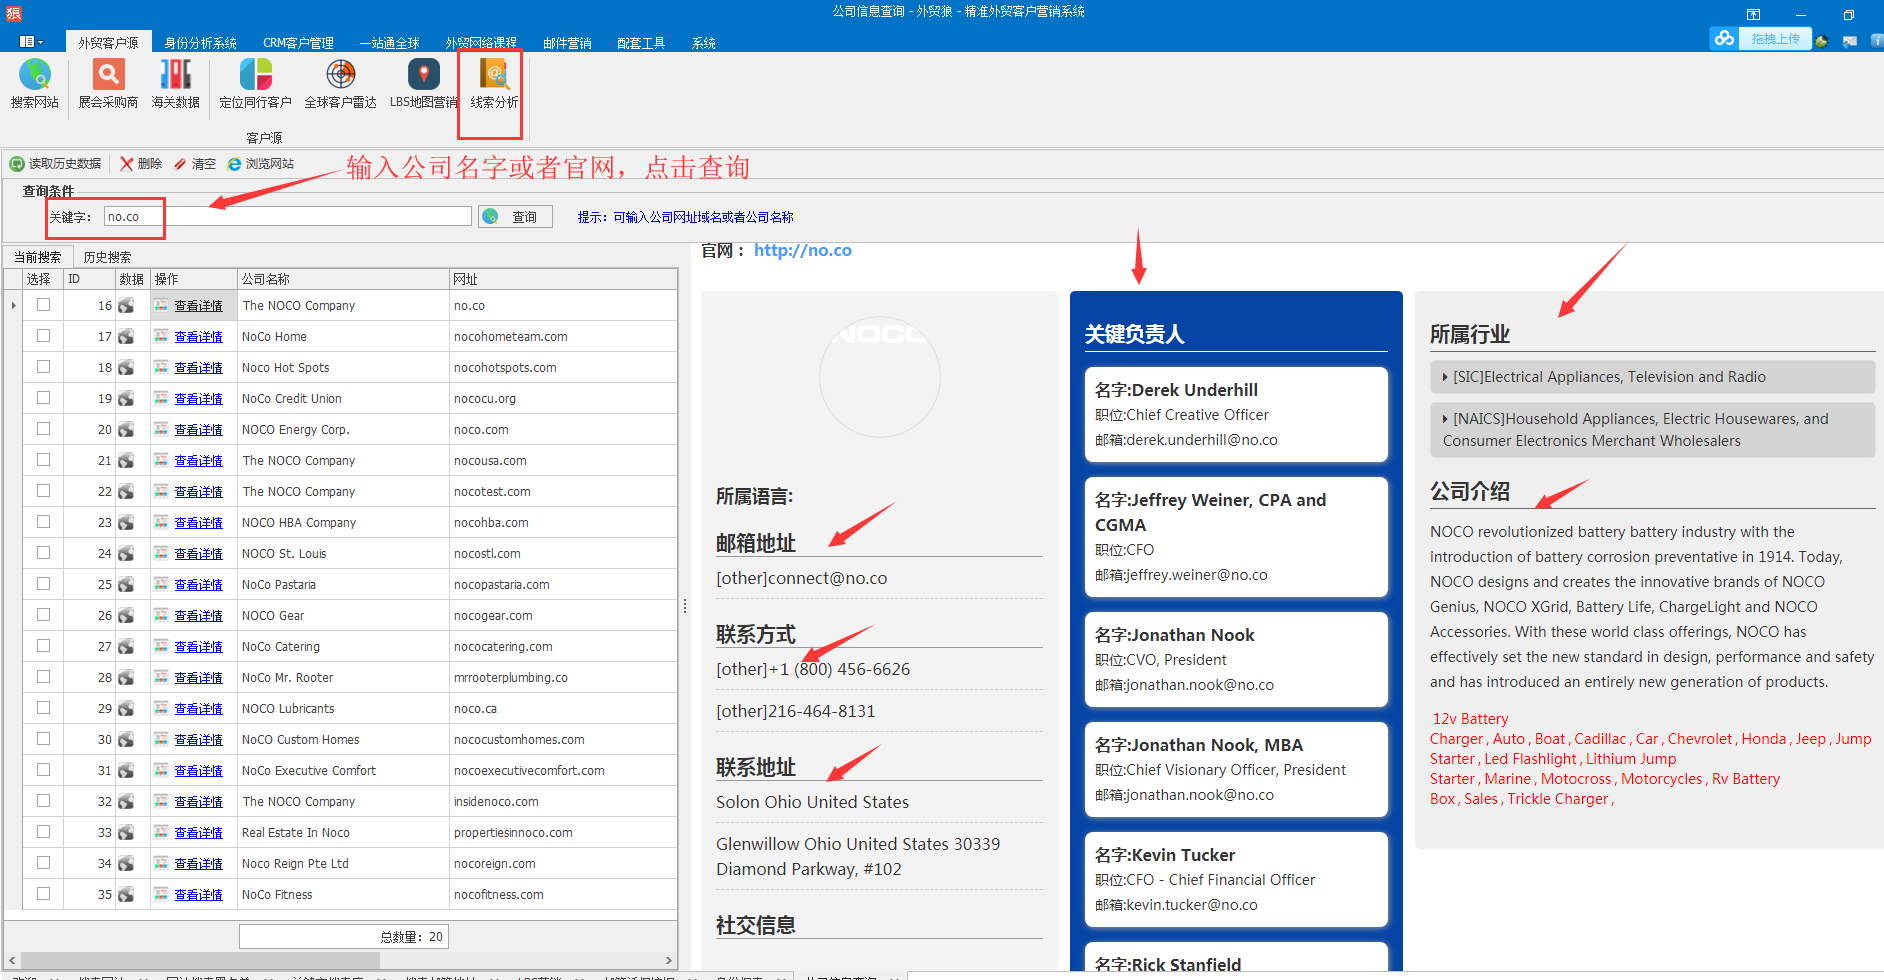This screenshot has width=1884, height=980.
Task: Click the horizontal scrollbar under the results table
Action: [200, 960]
